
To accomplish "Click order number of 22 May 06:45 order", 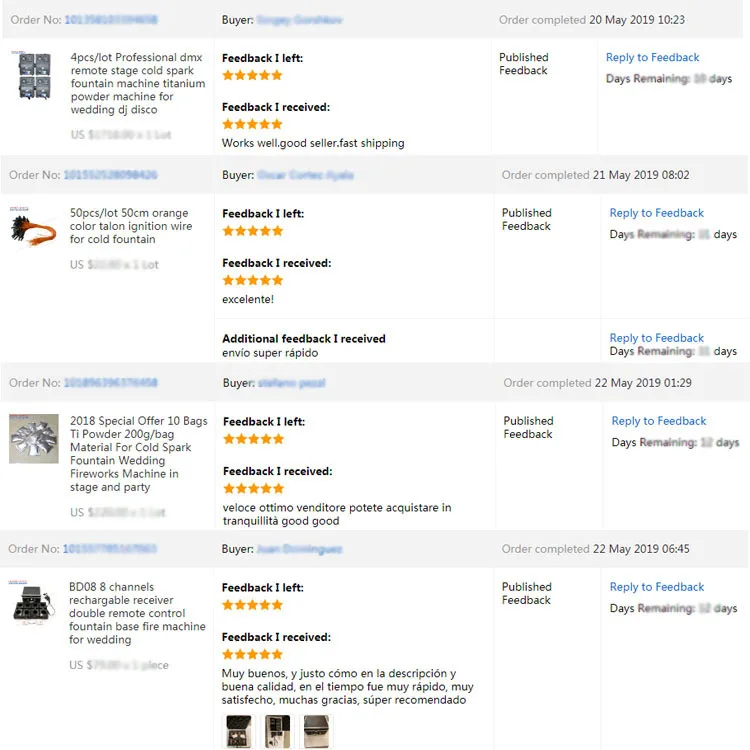I will [110, 549].
